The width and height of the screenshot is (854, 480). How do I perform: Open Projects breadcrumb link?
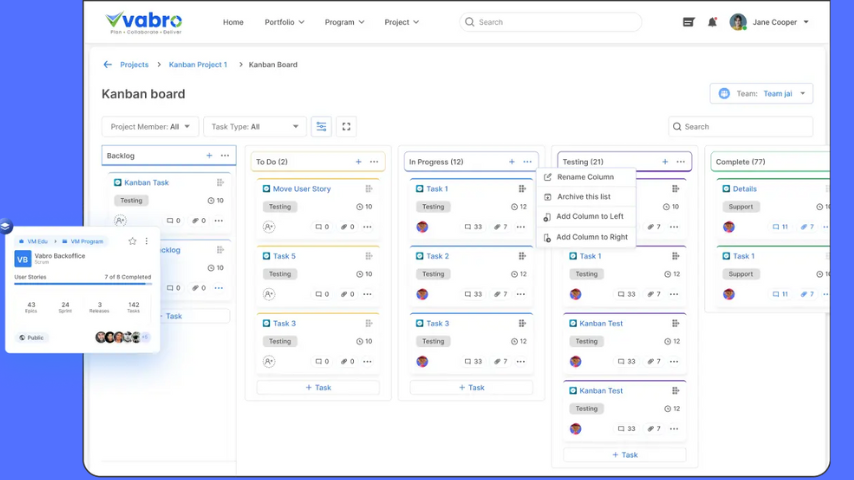coord(134,64)
